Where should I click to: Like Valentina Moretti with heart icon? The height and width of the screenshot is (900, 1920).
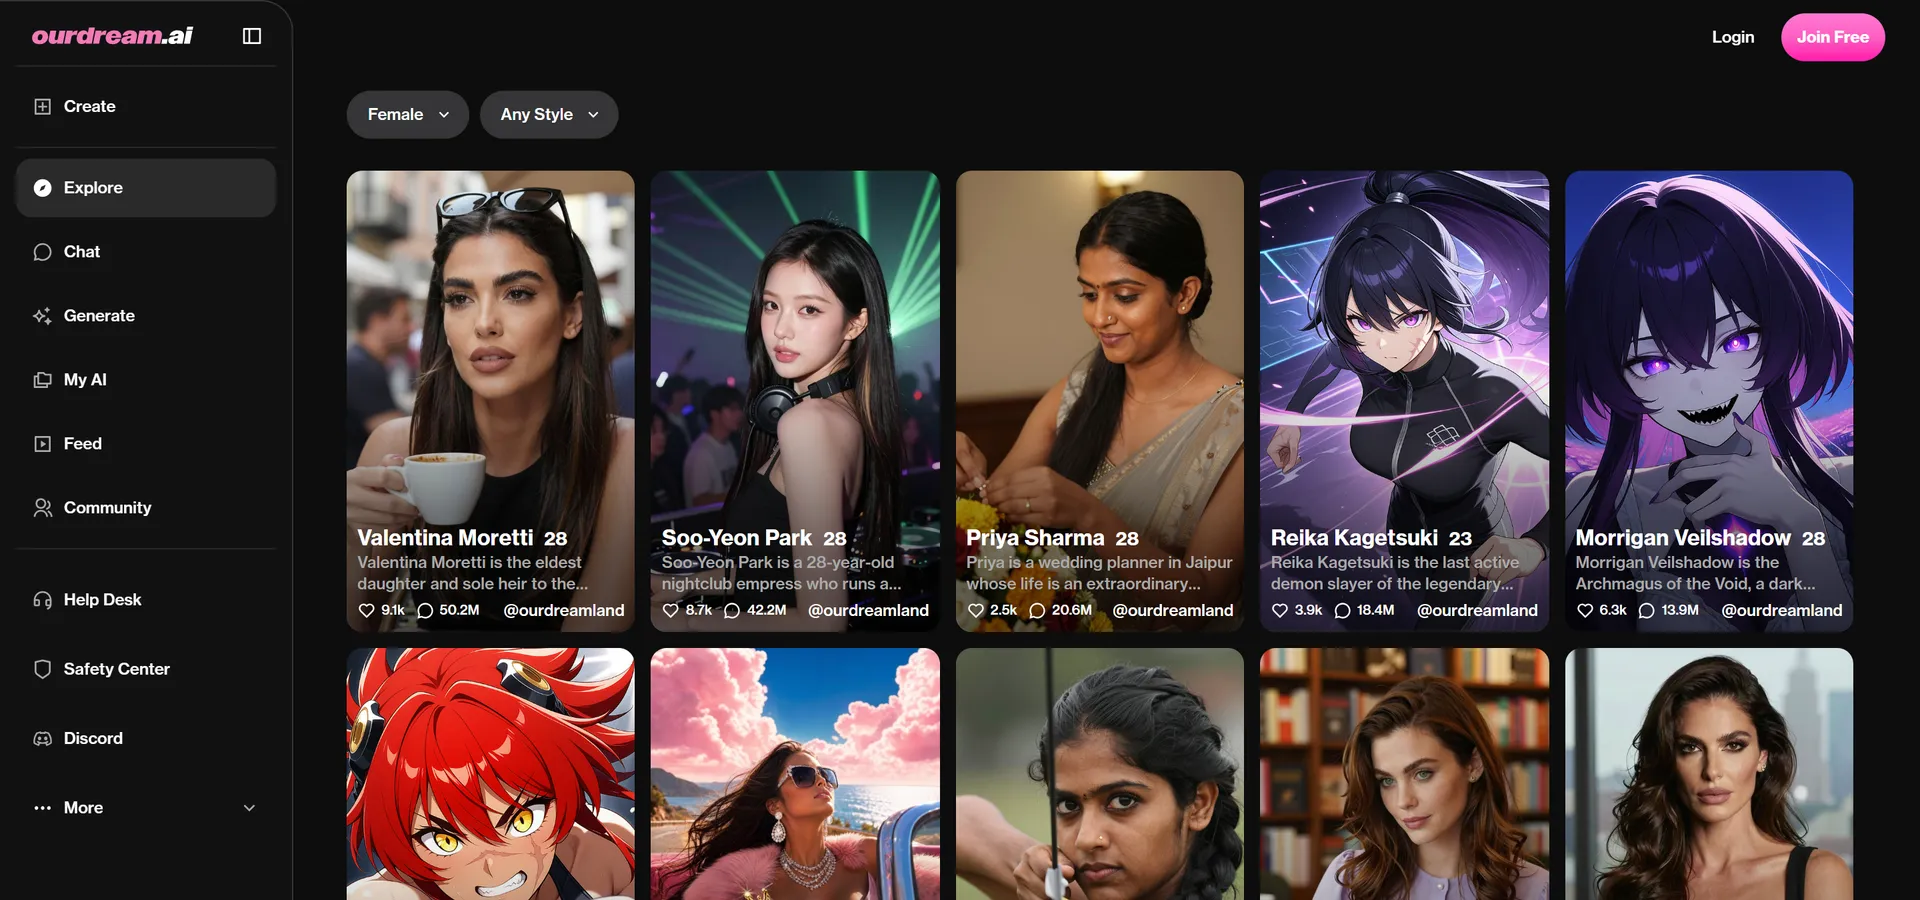tap(366, 610)
